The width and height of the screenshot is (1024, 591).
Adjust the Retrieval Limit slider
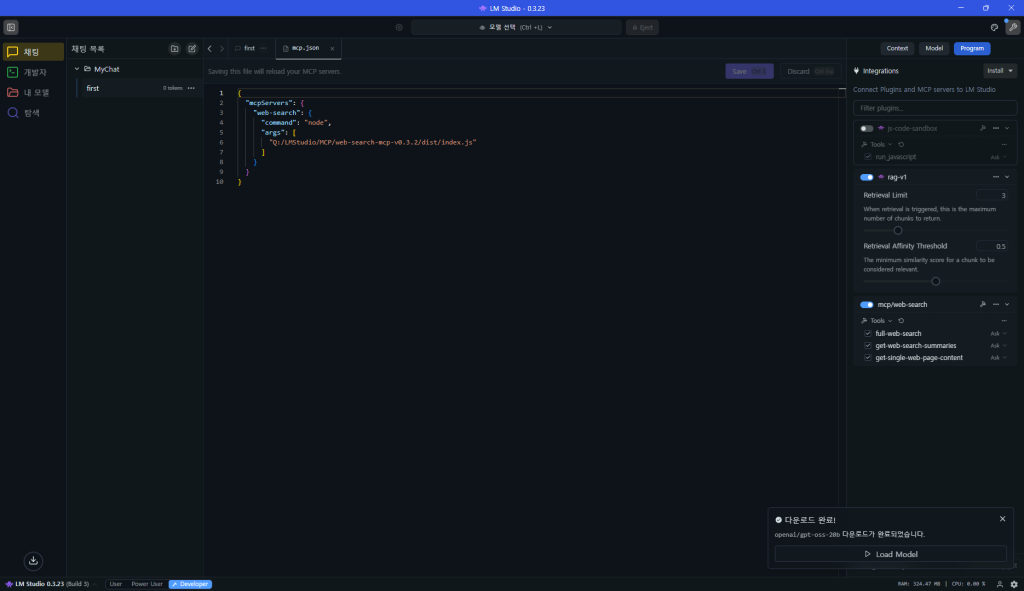898,231
